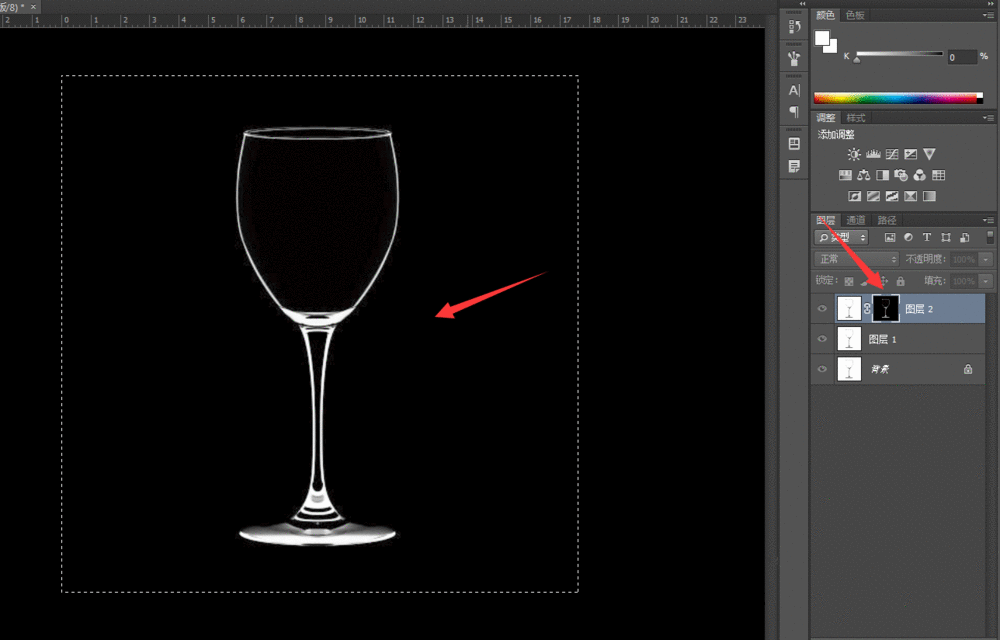Open the History panel icon
The height and width of the screenshot is (640, 1000).
(x=794, y=28)
